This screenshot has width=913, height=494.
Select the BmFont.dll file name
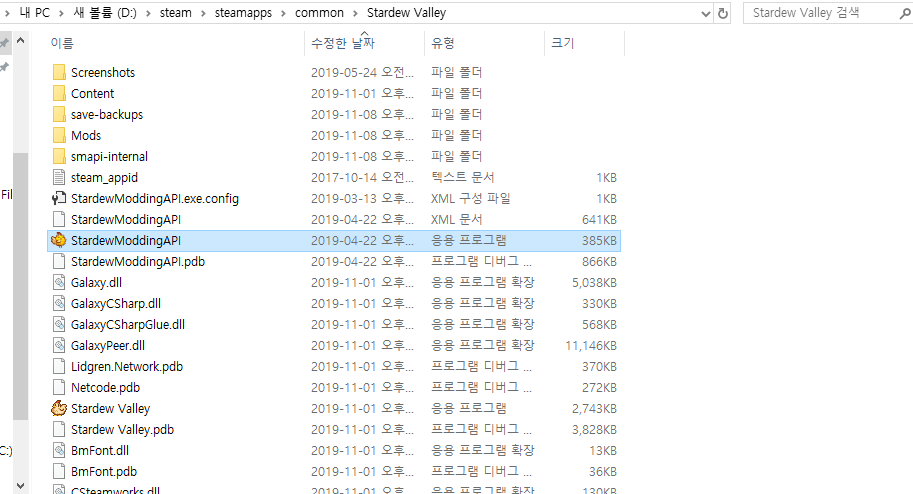(x=100, y=450)
